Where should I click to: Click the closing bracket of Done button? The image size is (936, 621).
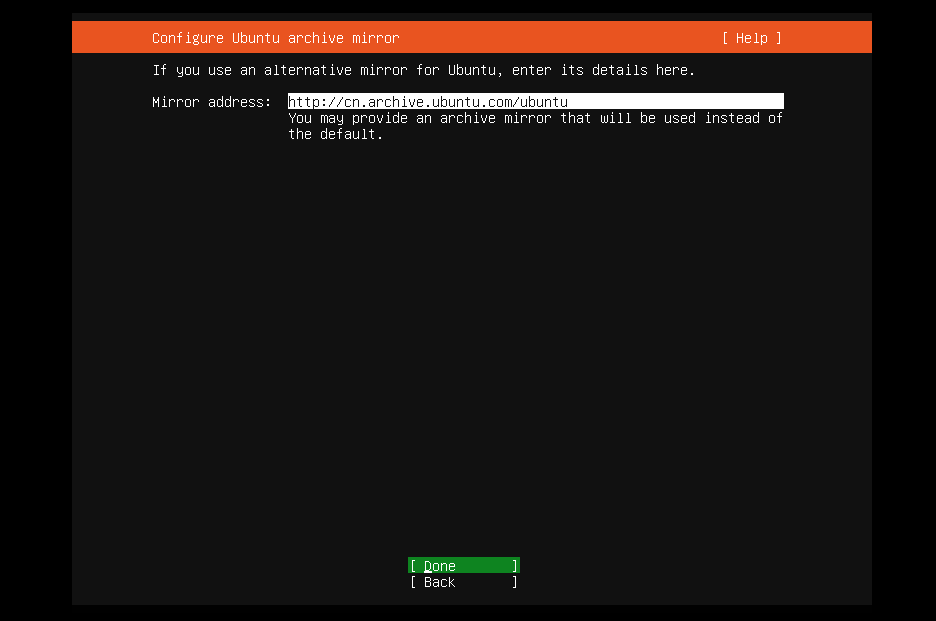(x=515, y=566)
